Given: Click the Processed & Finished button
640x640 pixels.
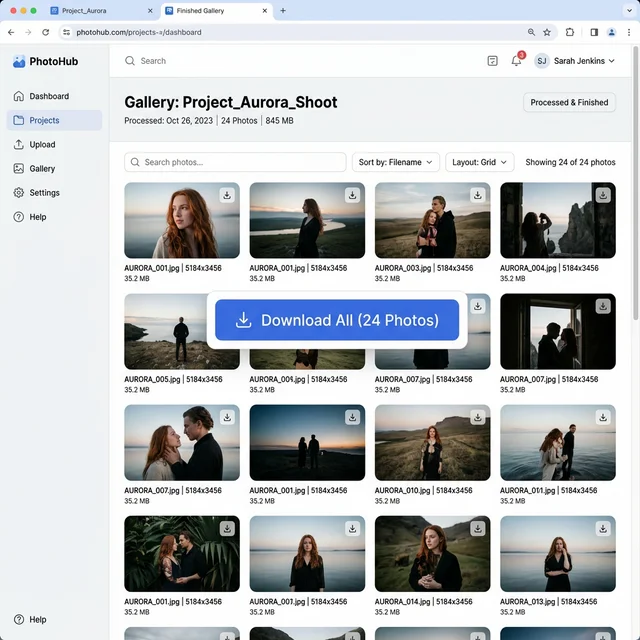Looking at the screenshot, I should [x=569, y=102].
